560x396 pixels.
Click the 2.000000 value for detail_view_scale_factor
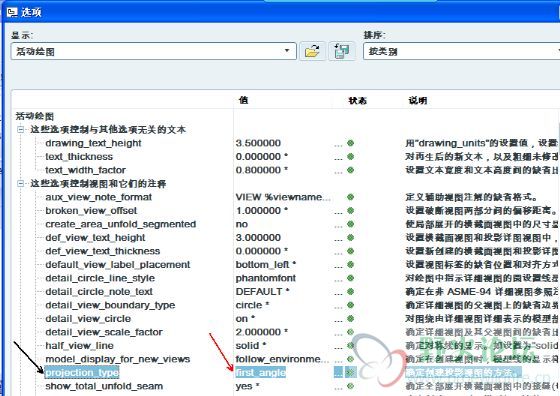coord(262,332)
